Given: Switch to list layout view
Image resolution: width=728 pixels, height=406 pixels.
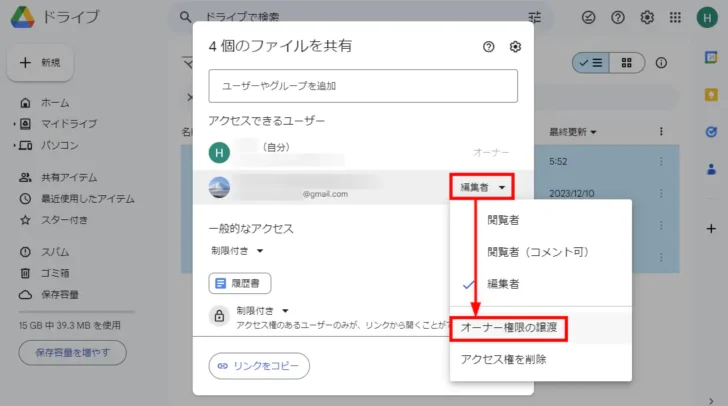Looking at the screenshot, I should [591, 63].
